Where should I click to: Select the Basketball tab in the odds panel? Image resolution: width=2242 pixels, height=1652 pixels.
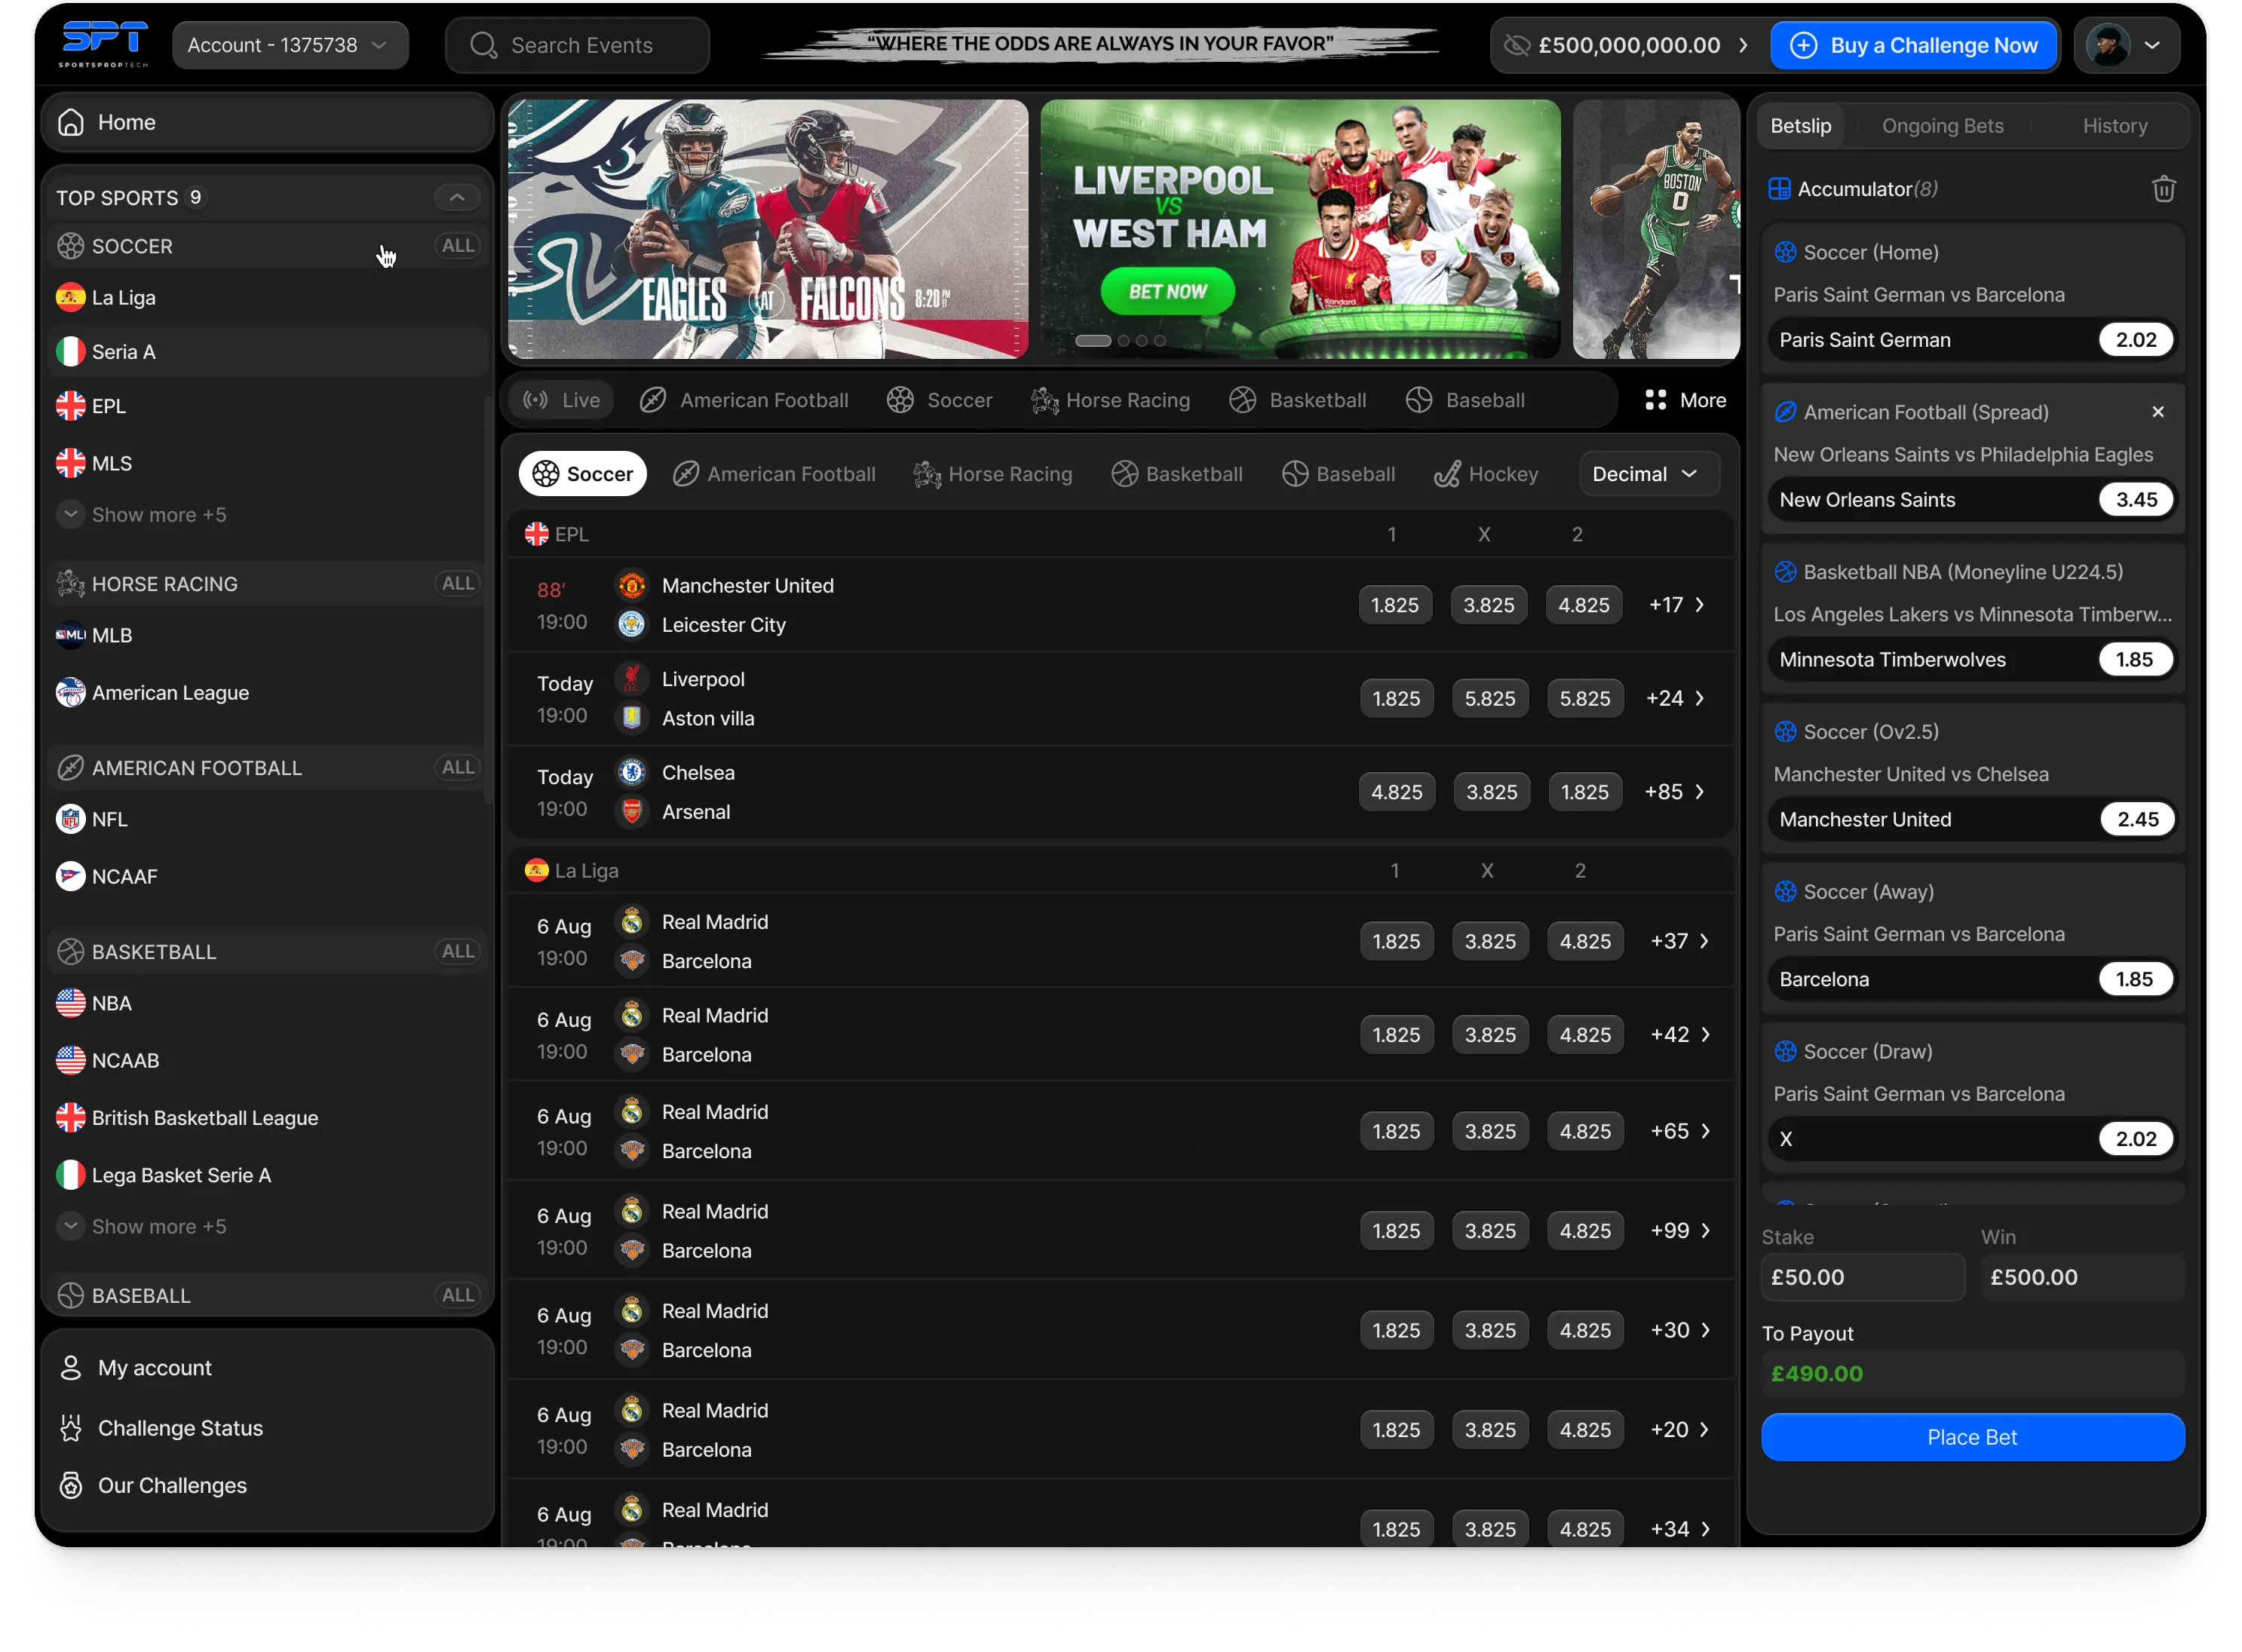point(1177,474)
